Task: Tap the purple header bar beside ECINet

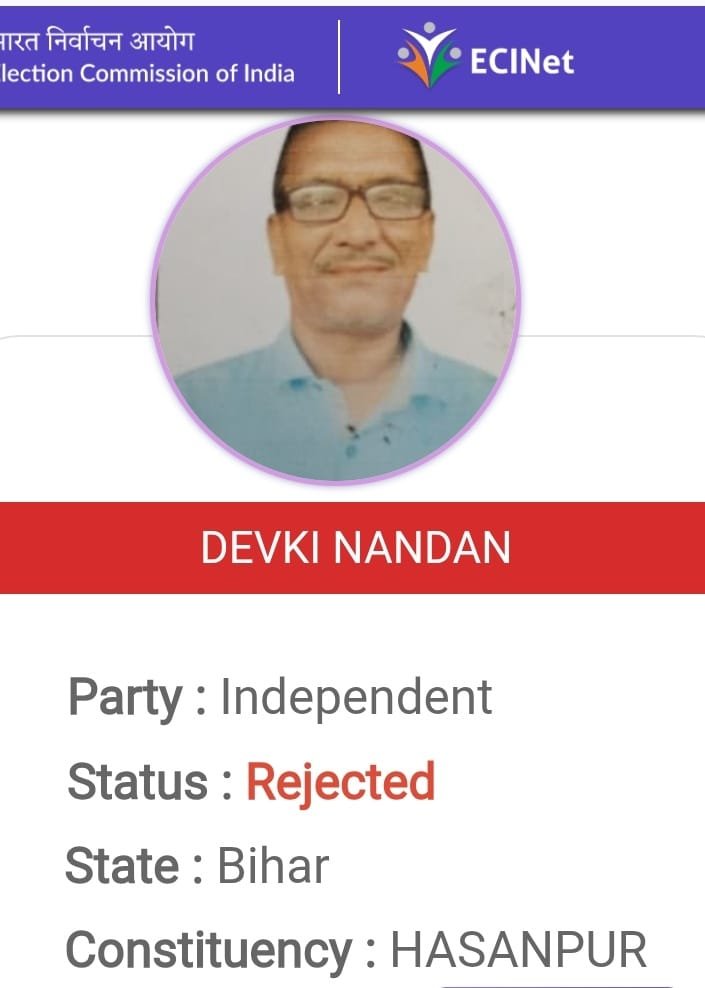Action: click(636, 58)
